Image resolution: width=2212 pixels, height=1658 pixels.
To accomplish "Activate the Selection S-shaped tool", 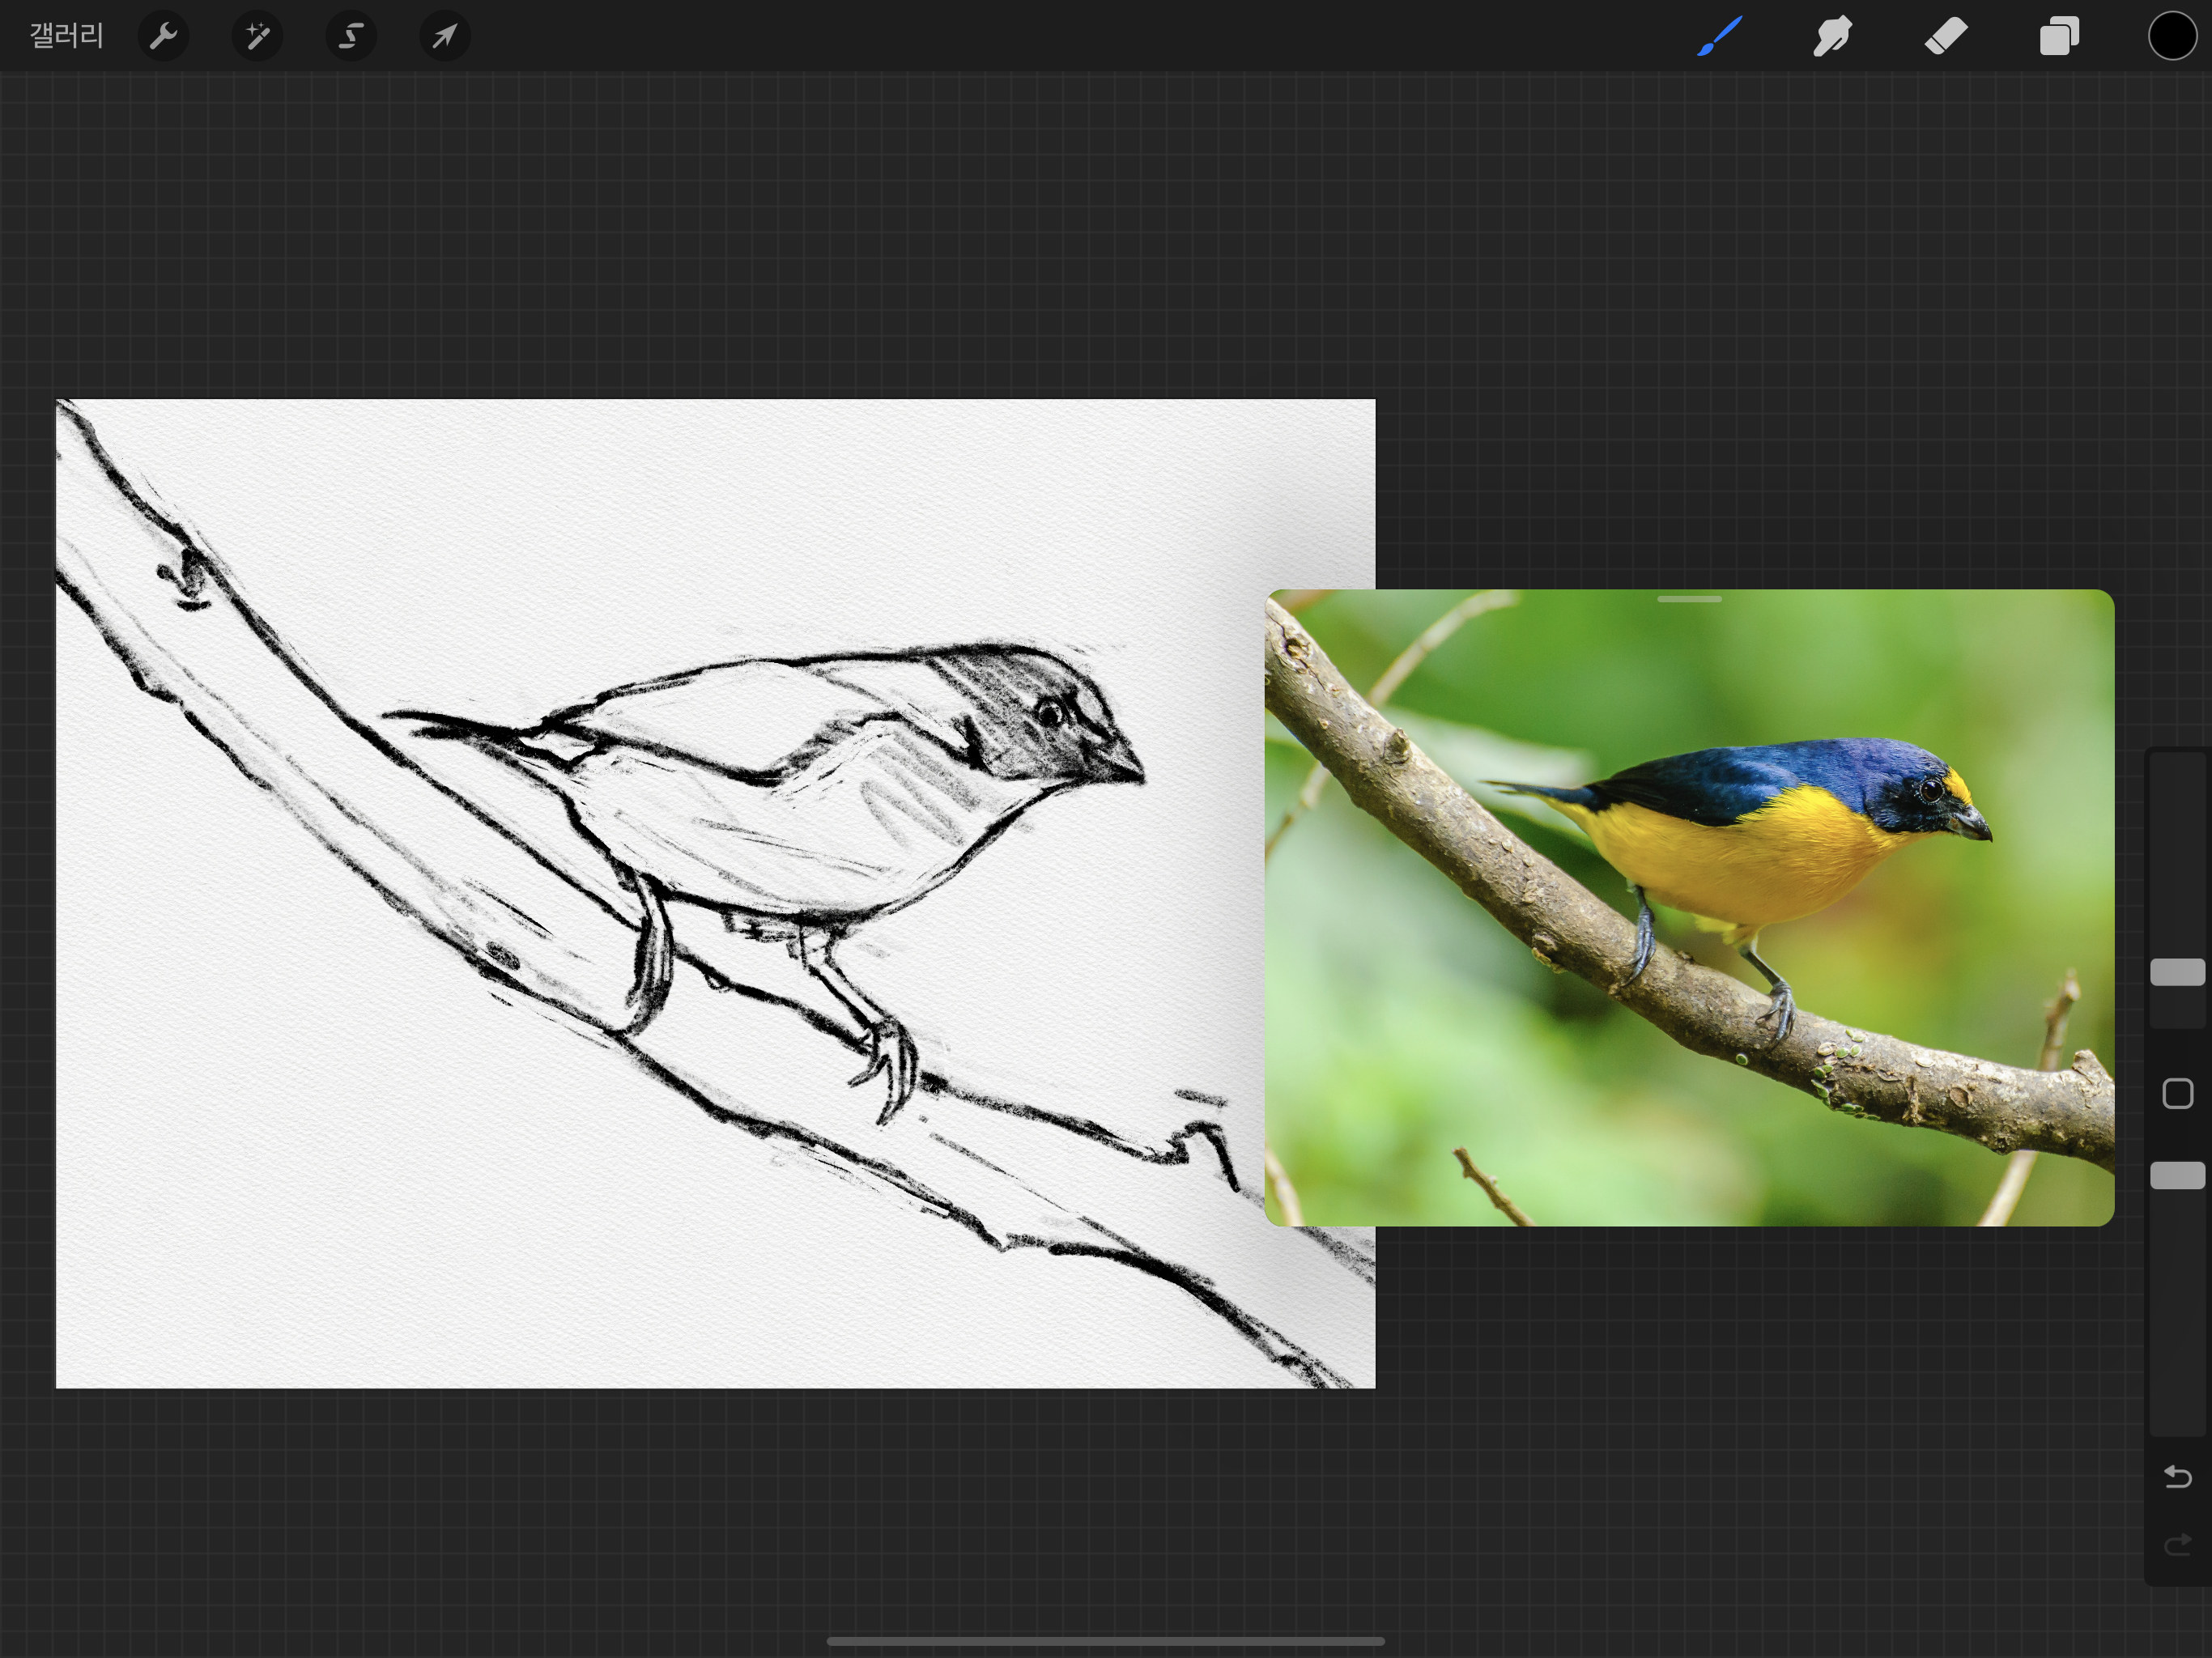I will pos(351,36).
